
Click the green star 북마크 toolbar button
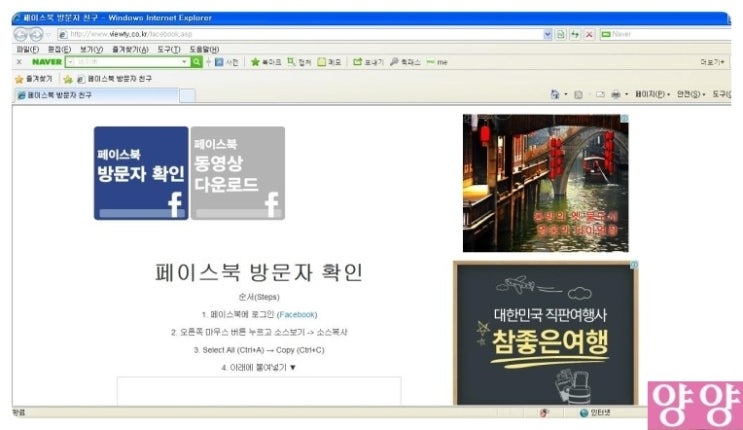click(266, 62)
